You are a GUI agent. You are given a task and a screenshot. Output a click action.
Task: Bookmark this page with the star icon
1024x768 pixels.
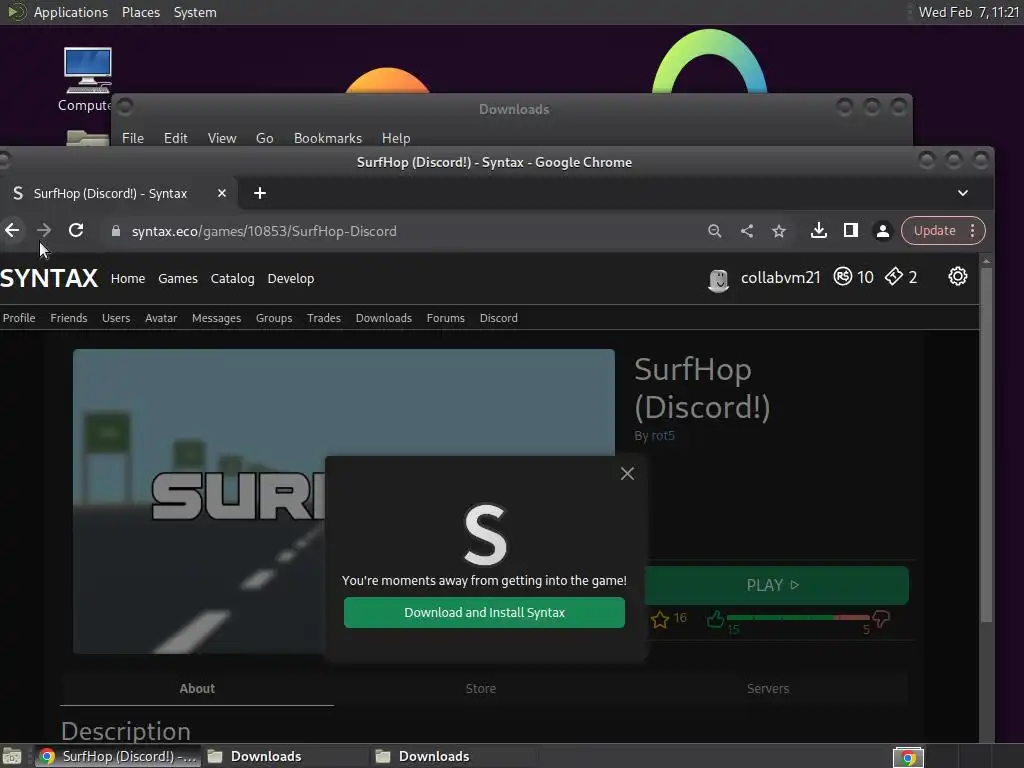778,231
